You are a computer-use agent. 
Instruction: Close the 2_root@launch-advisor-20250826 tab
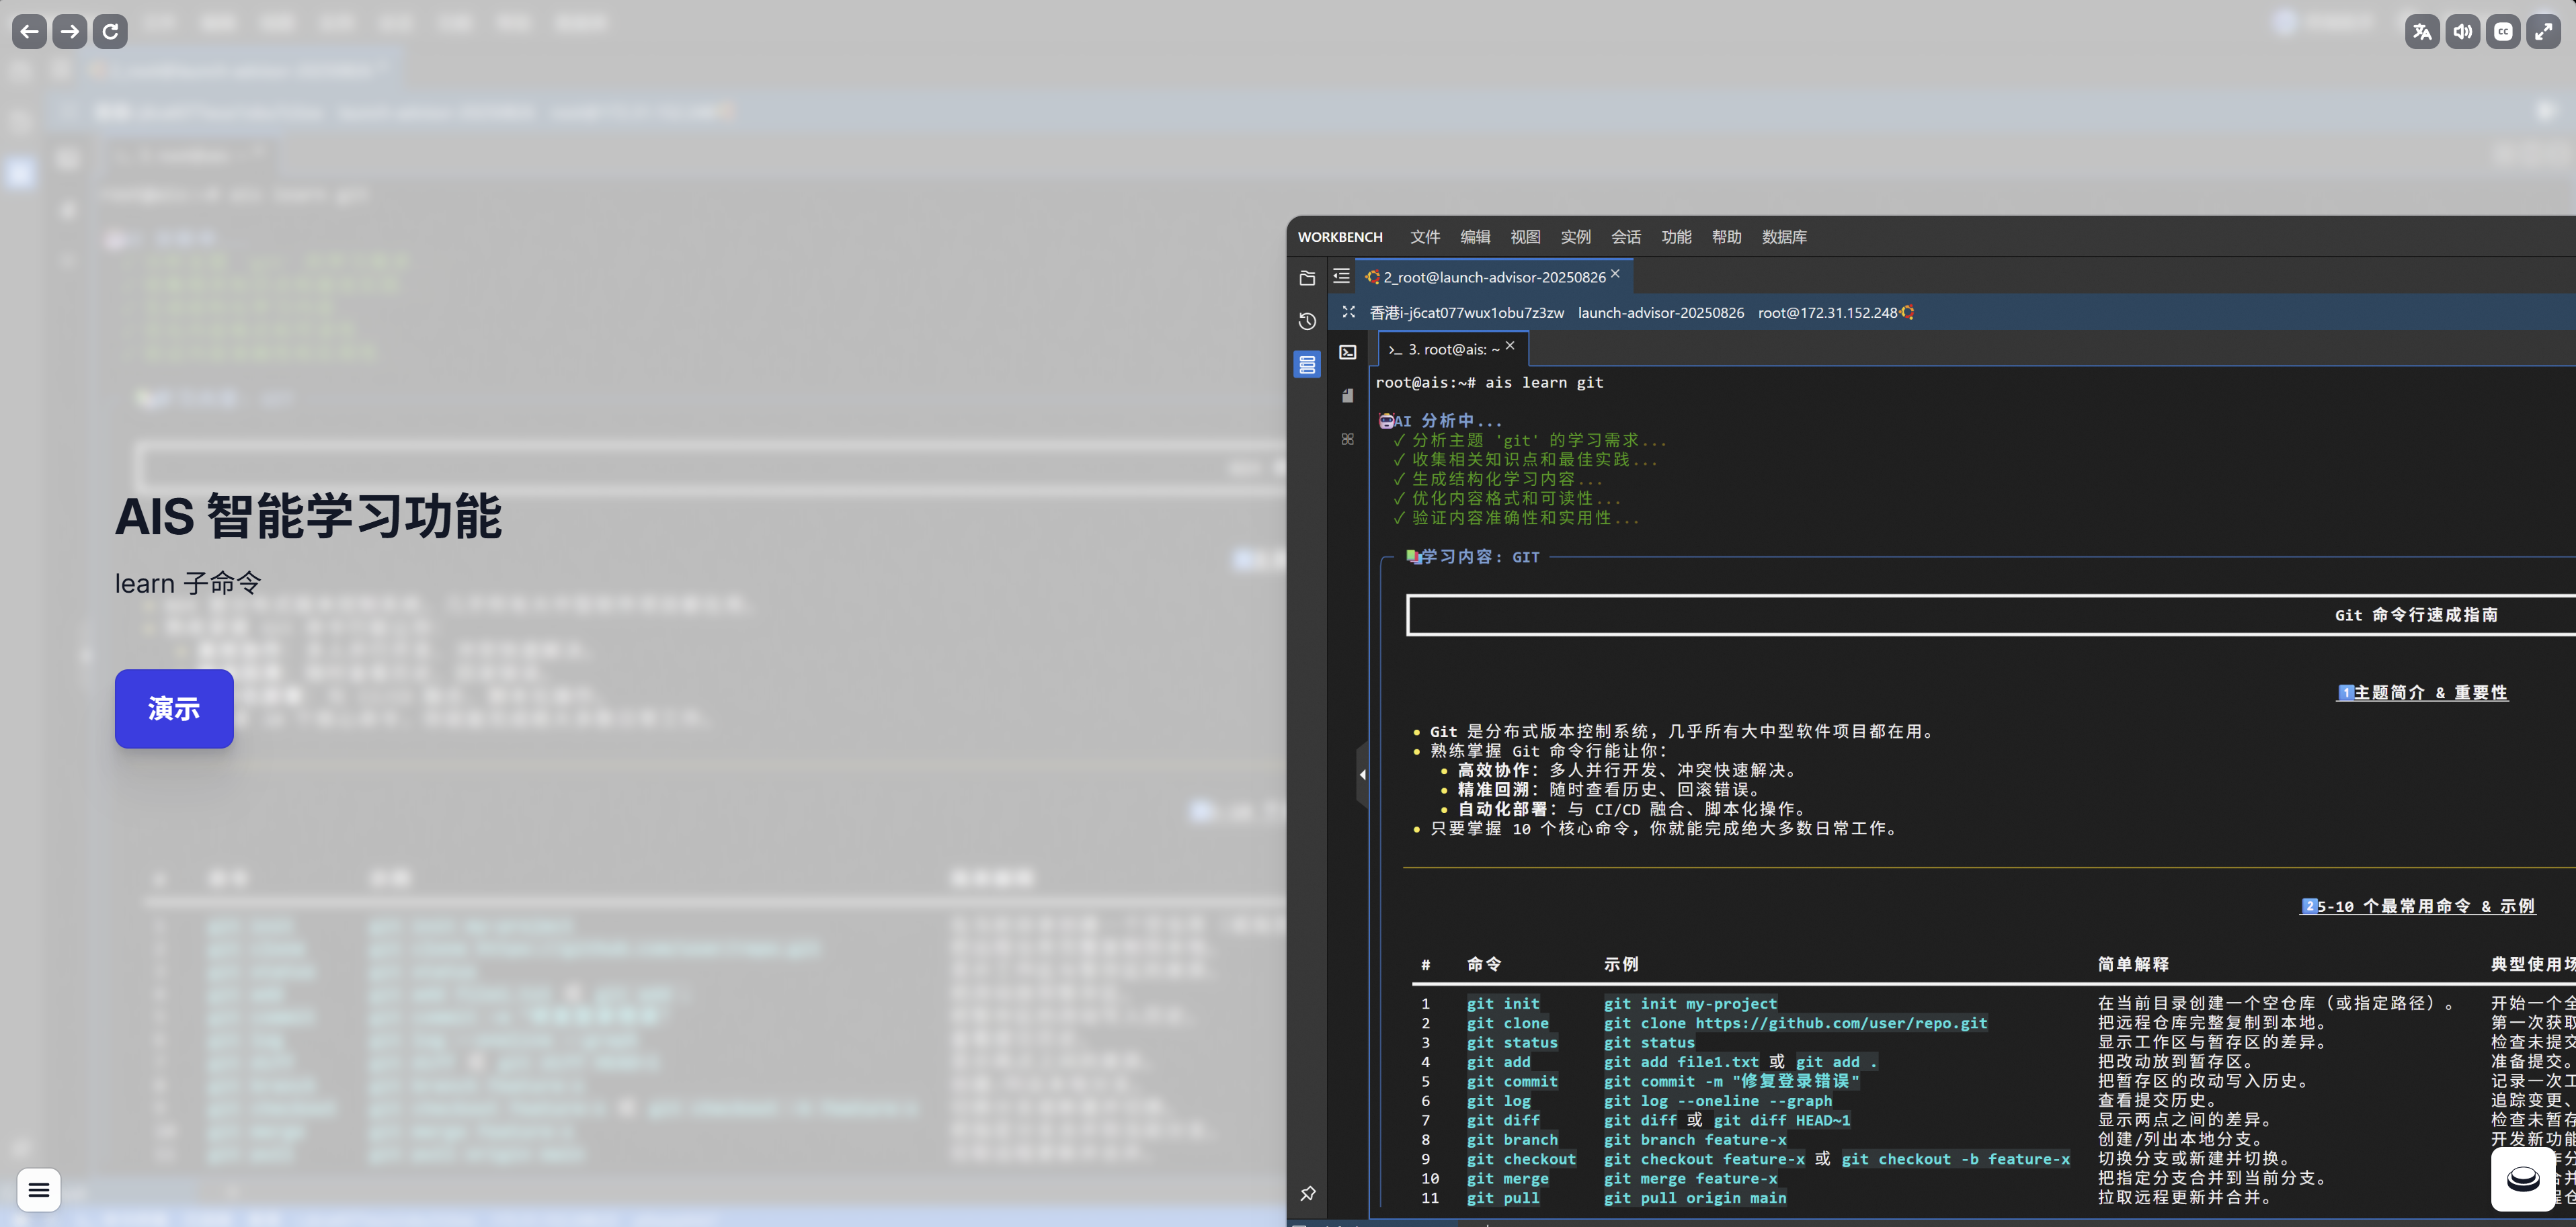[x=1615, y=273]
